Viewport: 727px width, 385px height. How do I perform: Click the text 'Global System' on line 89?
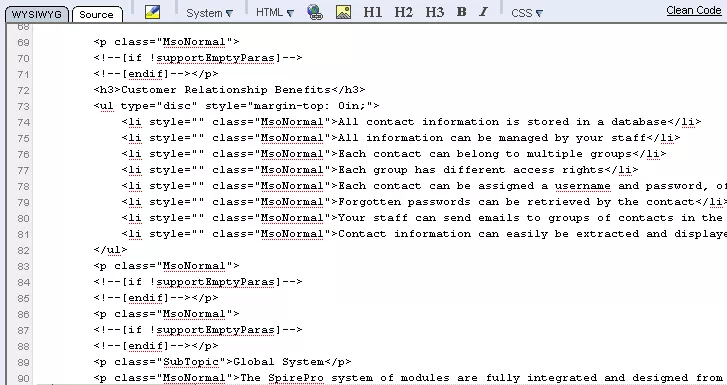point(278,362)
